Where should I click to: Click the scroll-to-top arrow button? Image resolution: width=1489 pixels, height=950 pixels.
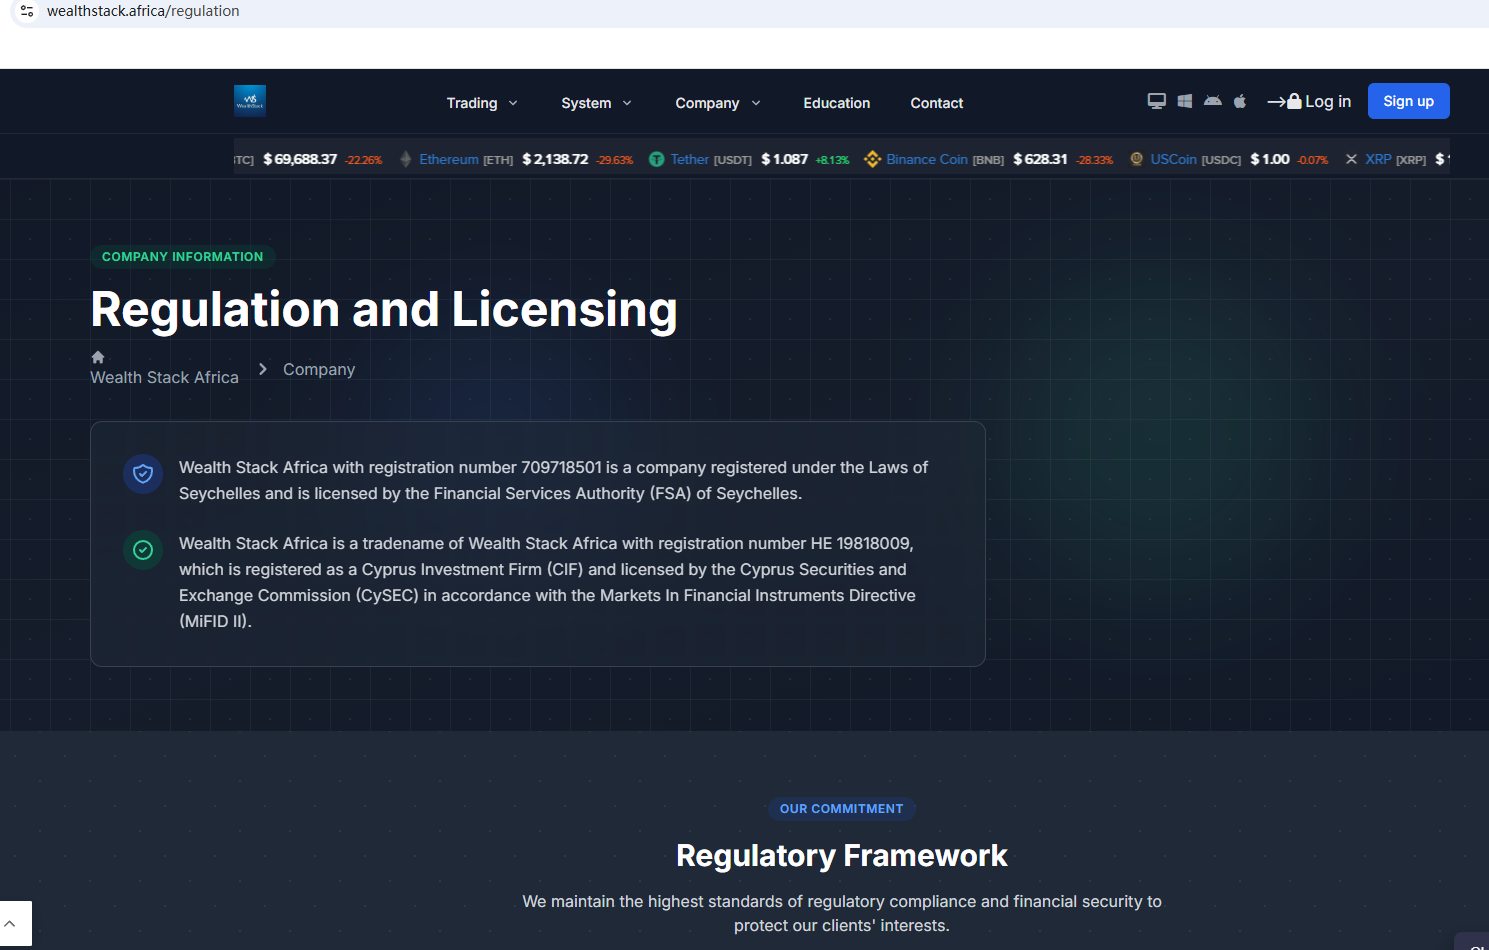pos(12,923)
